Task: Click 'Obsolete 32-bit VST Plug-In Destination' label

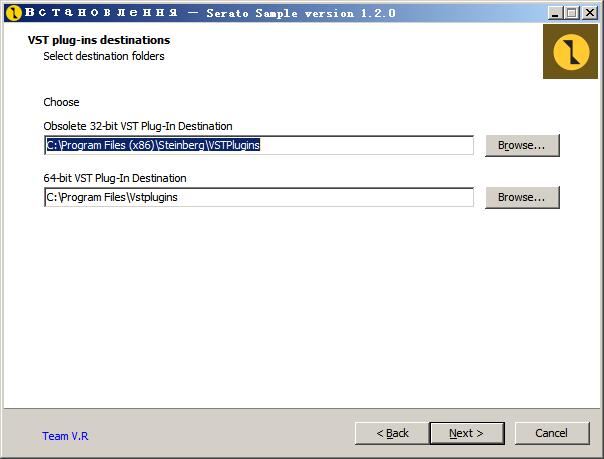Action: coord(138,126)
